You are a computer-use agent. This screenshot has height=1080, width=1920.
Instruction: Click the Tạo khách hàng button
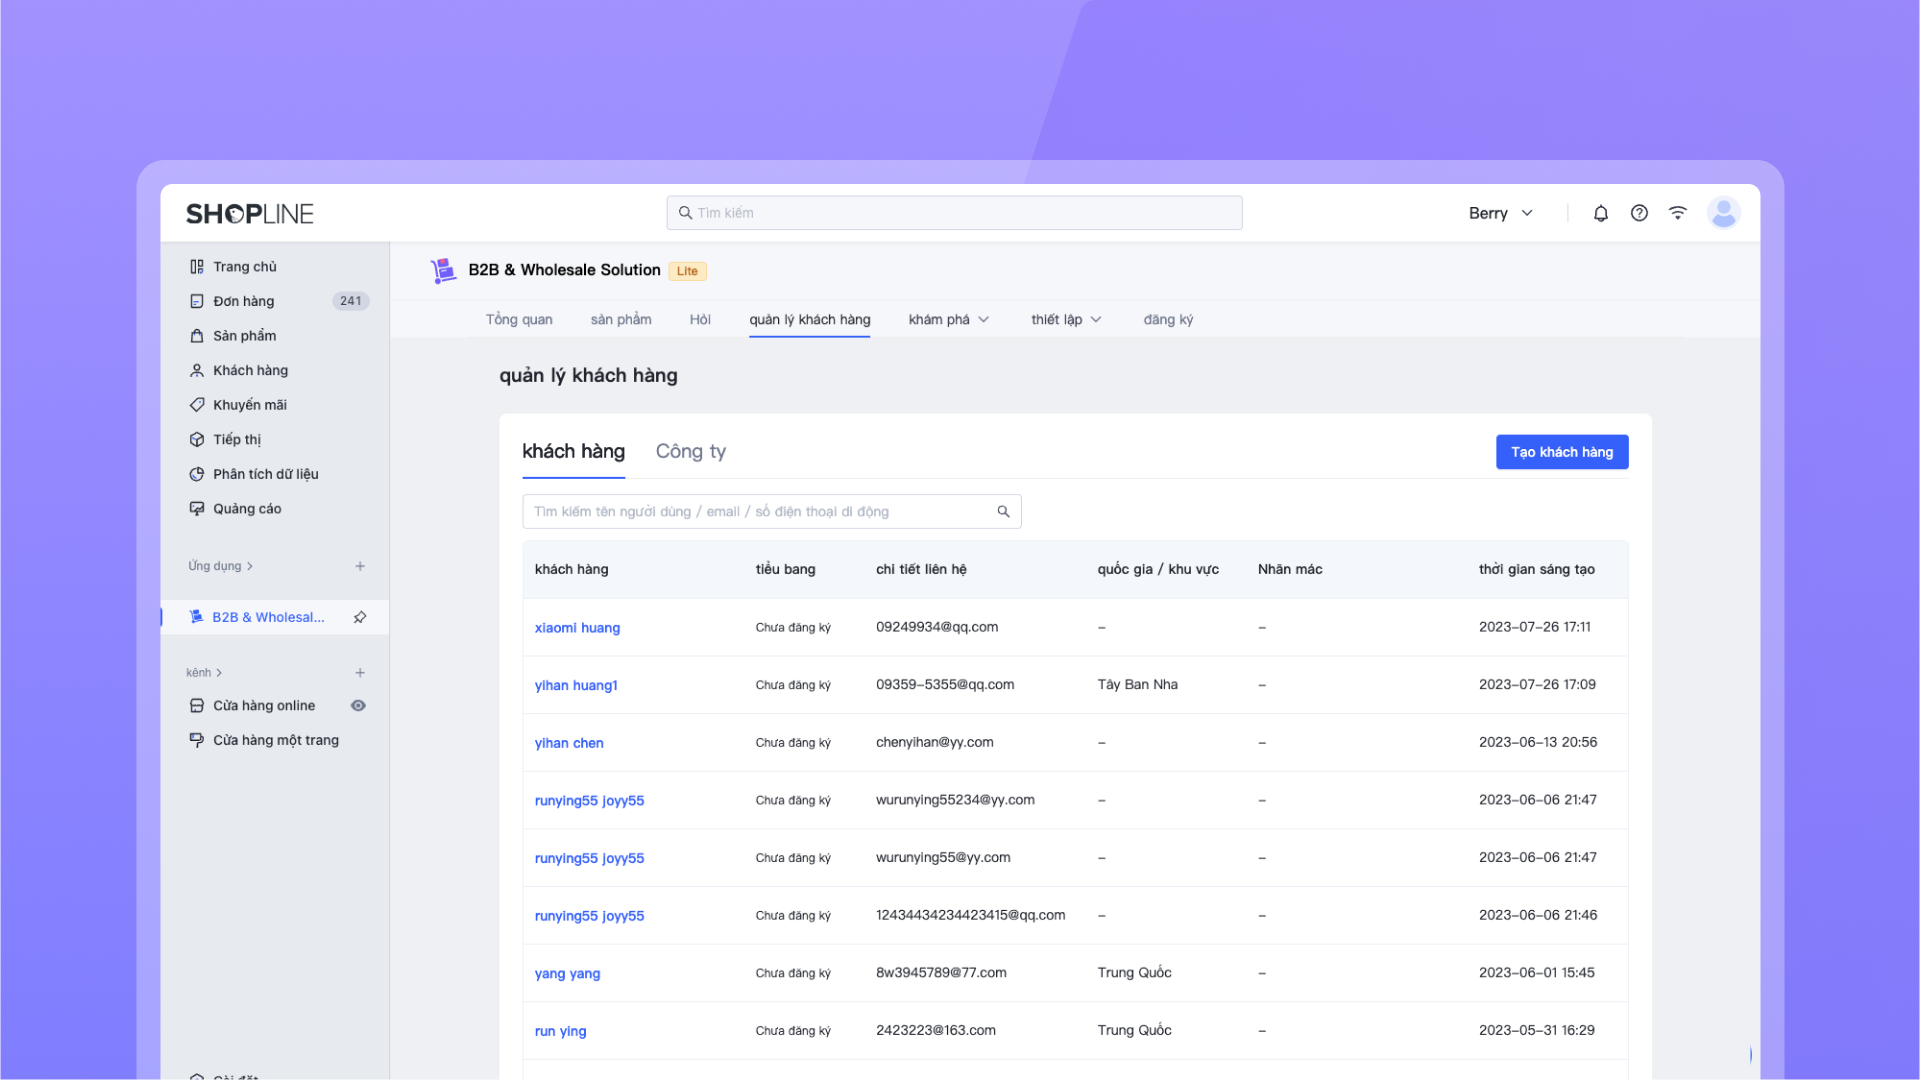(1561, 452)
